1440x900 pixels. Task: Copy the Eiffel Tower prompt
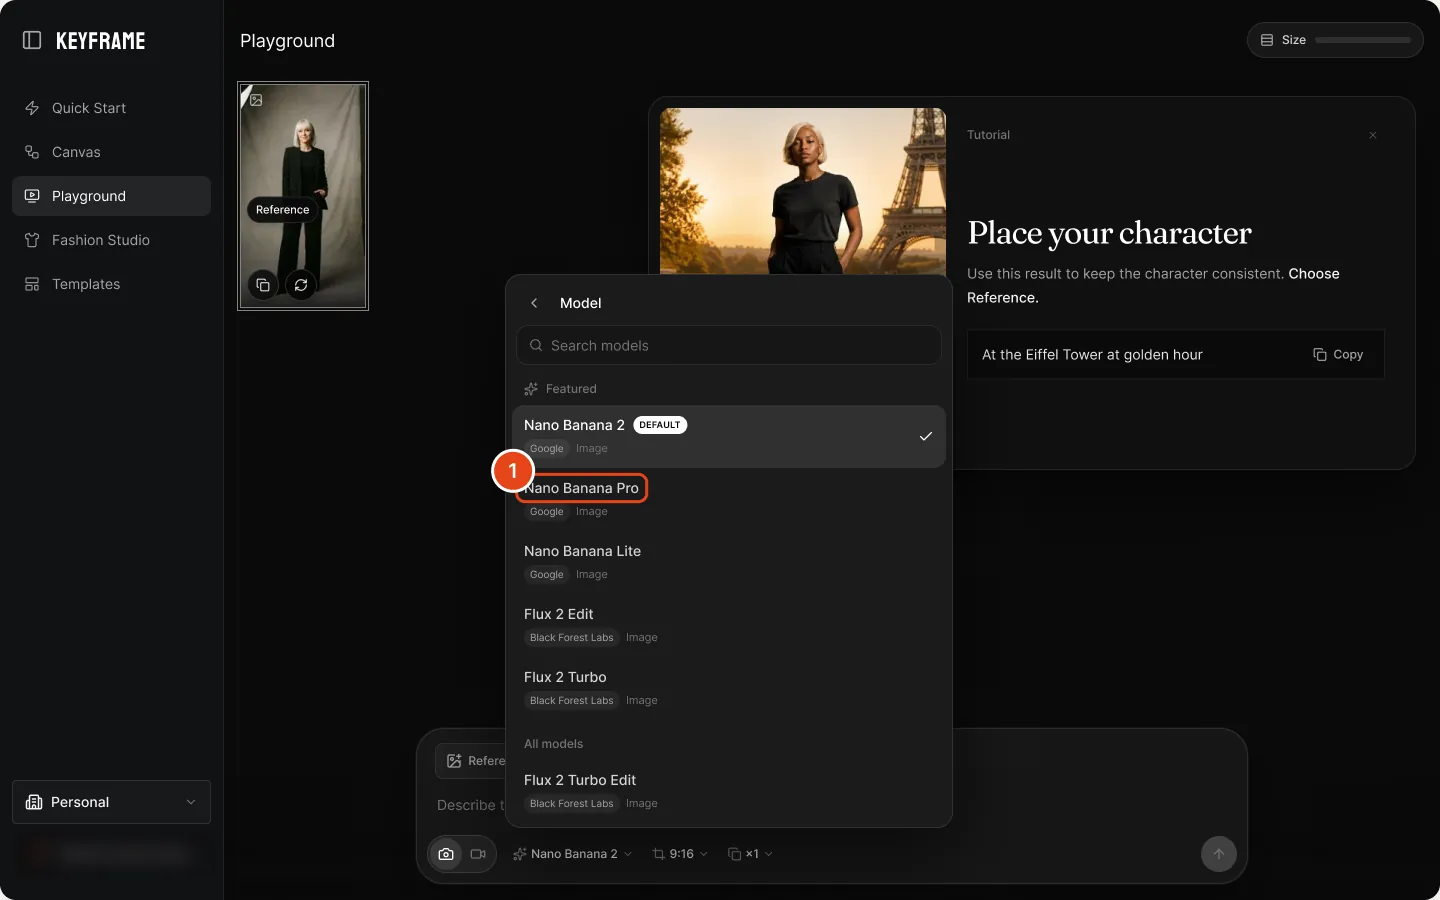pos(1338,355)
